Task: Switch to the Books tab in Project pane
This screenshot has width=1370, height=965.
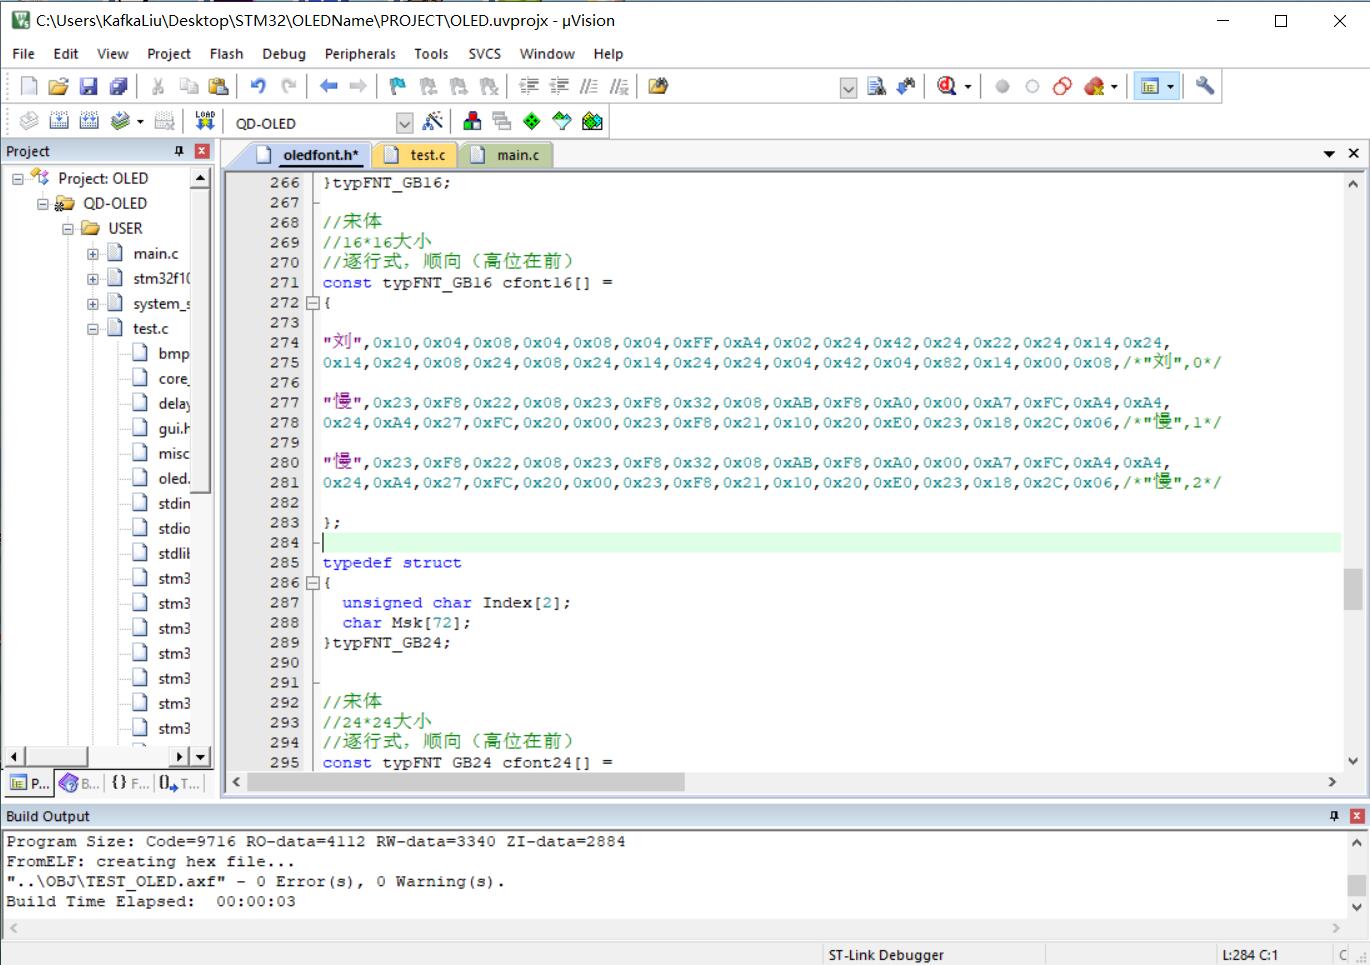Action: [x=79, y=783]
